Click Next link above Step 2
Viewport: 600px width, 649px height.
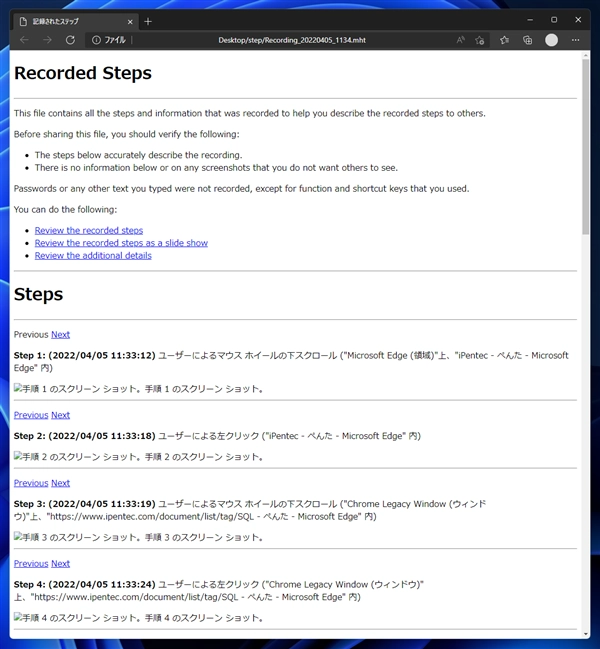coord(60,415)
